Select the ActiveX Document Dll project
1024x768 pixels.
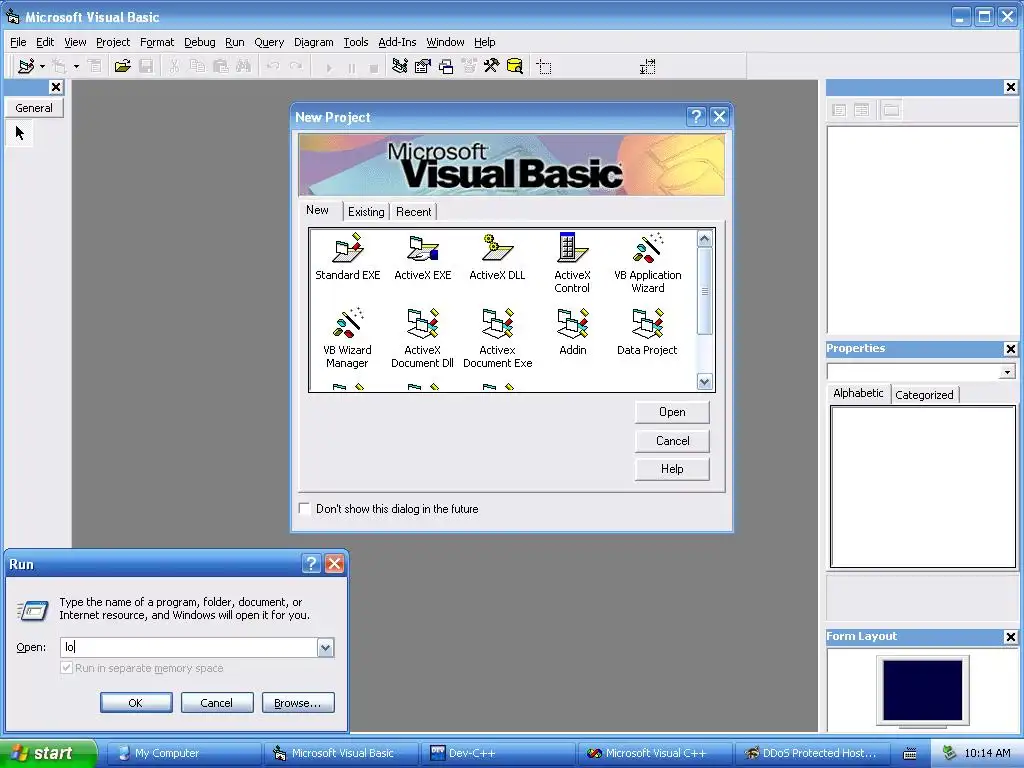[422, 338]
